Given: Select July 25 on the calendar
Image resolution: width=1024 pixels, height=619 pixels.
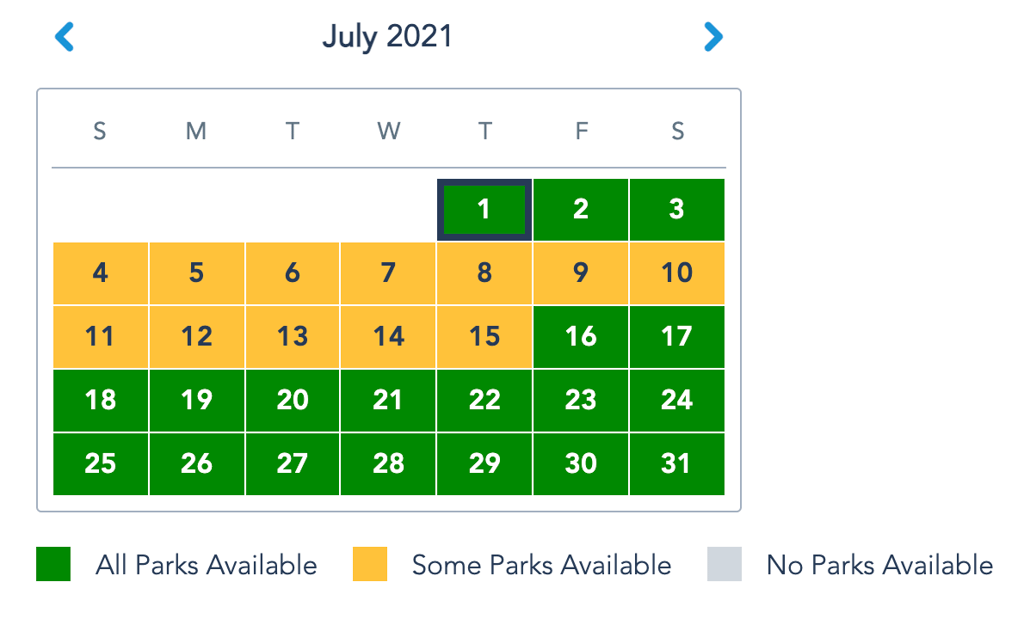Looking at the screenshot, I should 100,464.
